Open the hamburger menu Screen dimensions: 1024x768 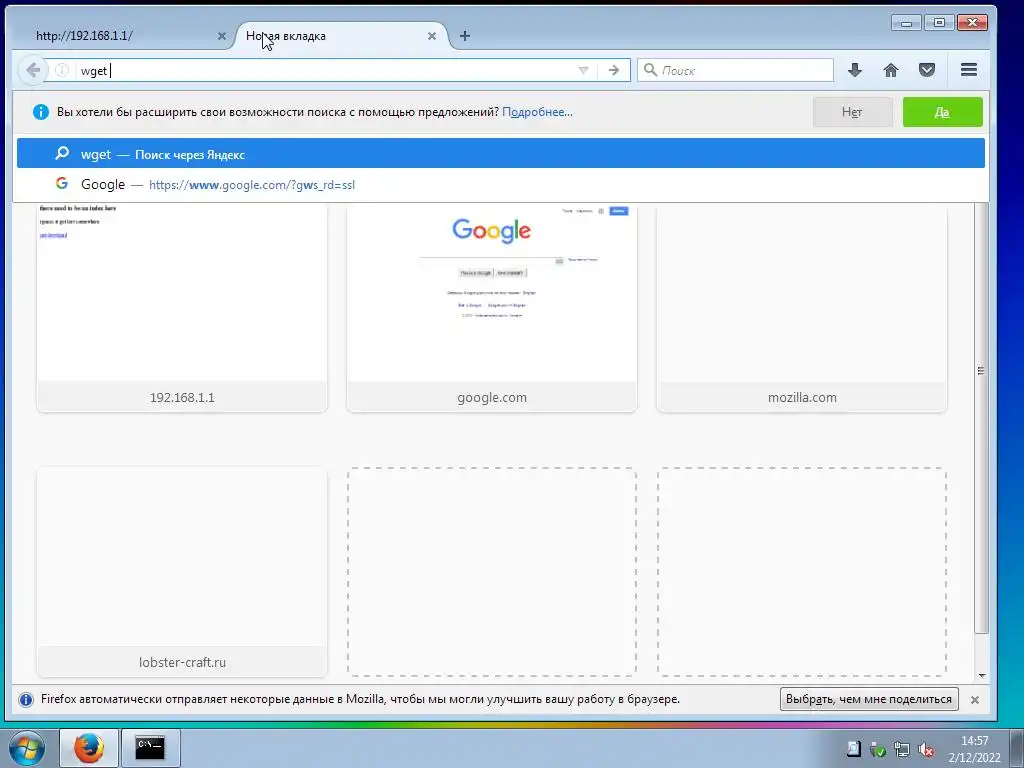click(969, 69)
